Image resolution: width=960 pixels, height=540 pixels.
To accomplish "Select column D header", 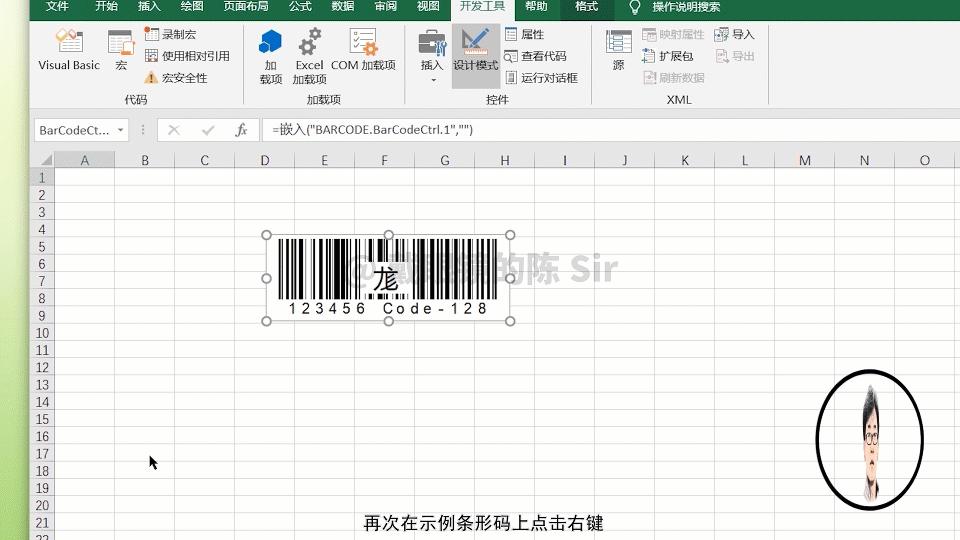I will [x=264, y=160].
